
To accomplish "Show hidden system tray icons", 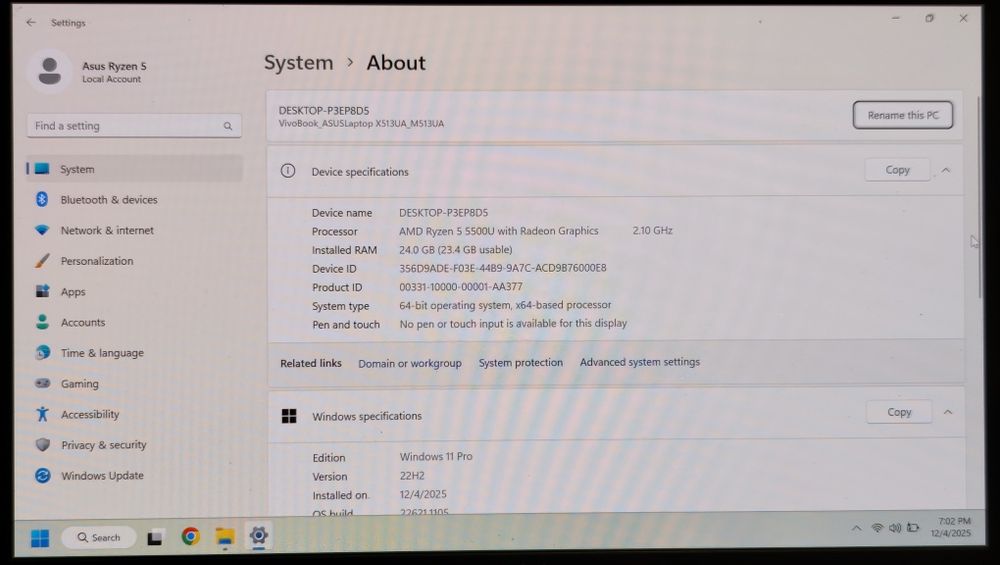I will [x=857, y=529].
